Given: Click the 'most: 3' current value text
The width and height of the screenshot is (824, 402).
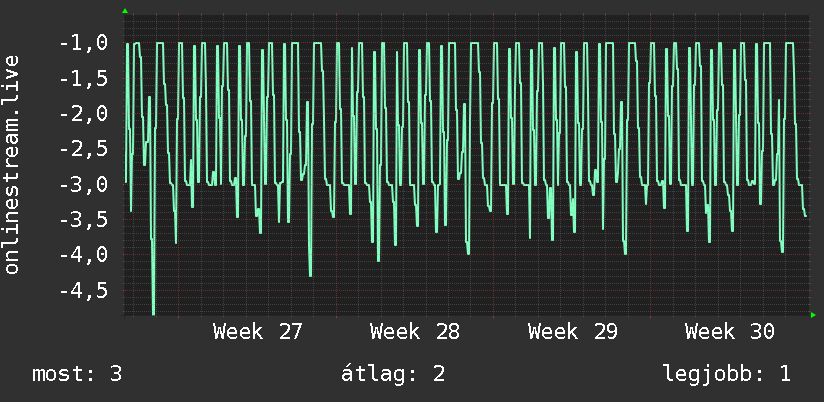Looking at the screenshot, I should (x=77, y=374).
